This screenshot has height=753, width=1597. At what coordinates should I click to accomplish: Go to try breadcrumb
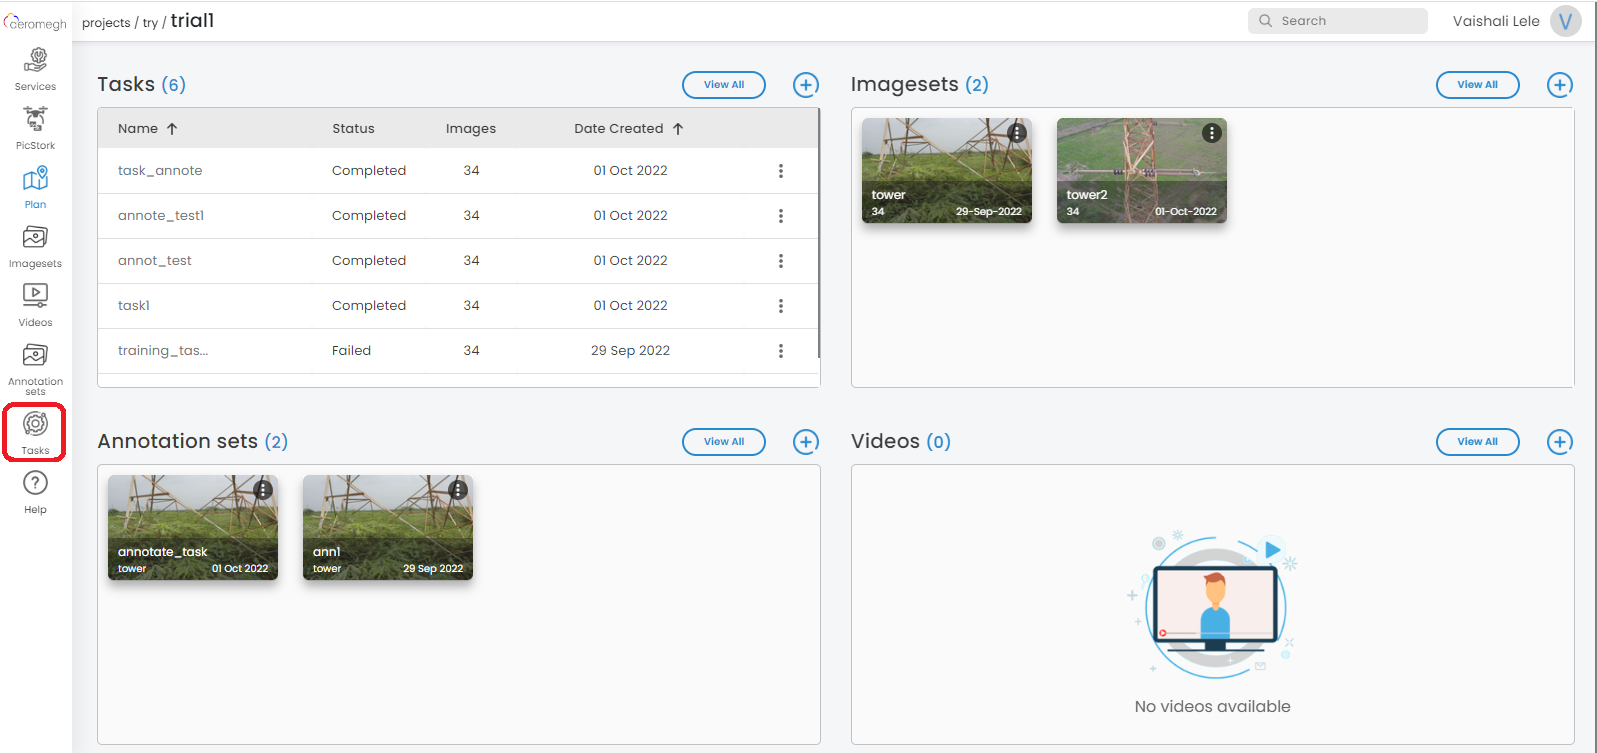coord(150,23)
